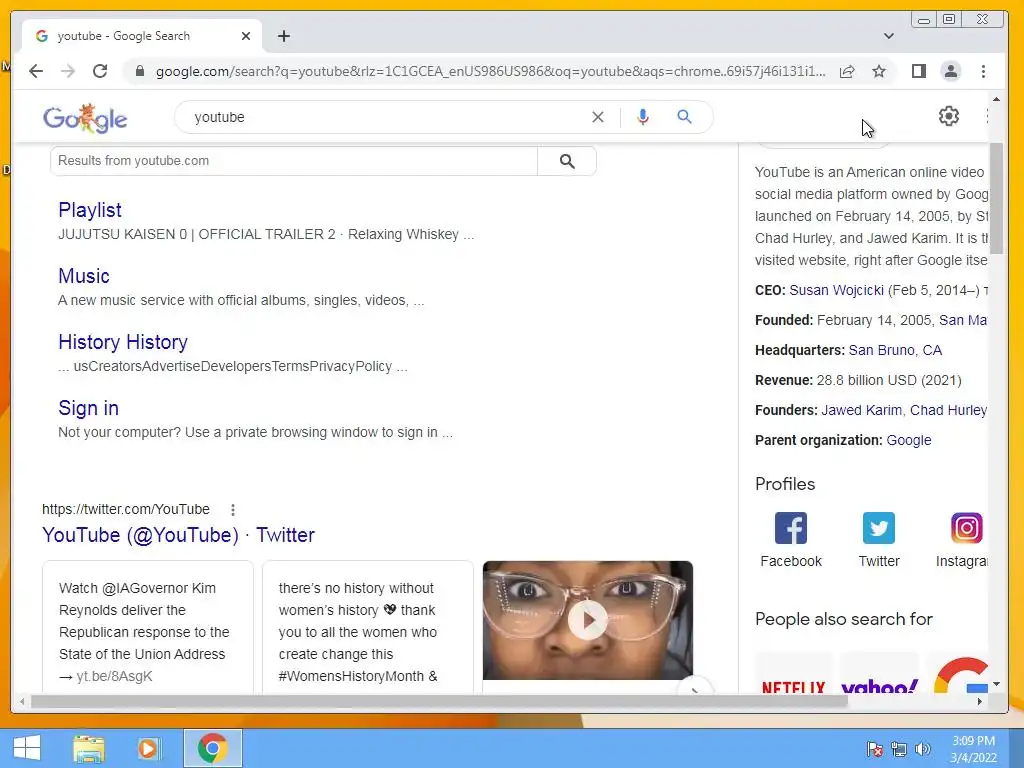Image resolution: width=1024 pixels, height=768 pixels.
Task: Click the network tray icon
Action: coord(899,749)
